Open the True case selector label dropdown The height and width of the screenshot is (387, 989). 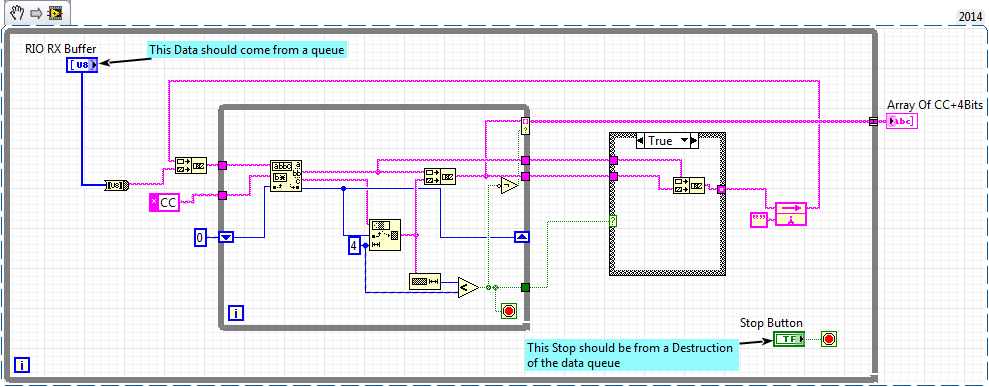click(667, 141)
